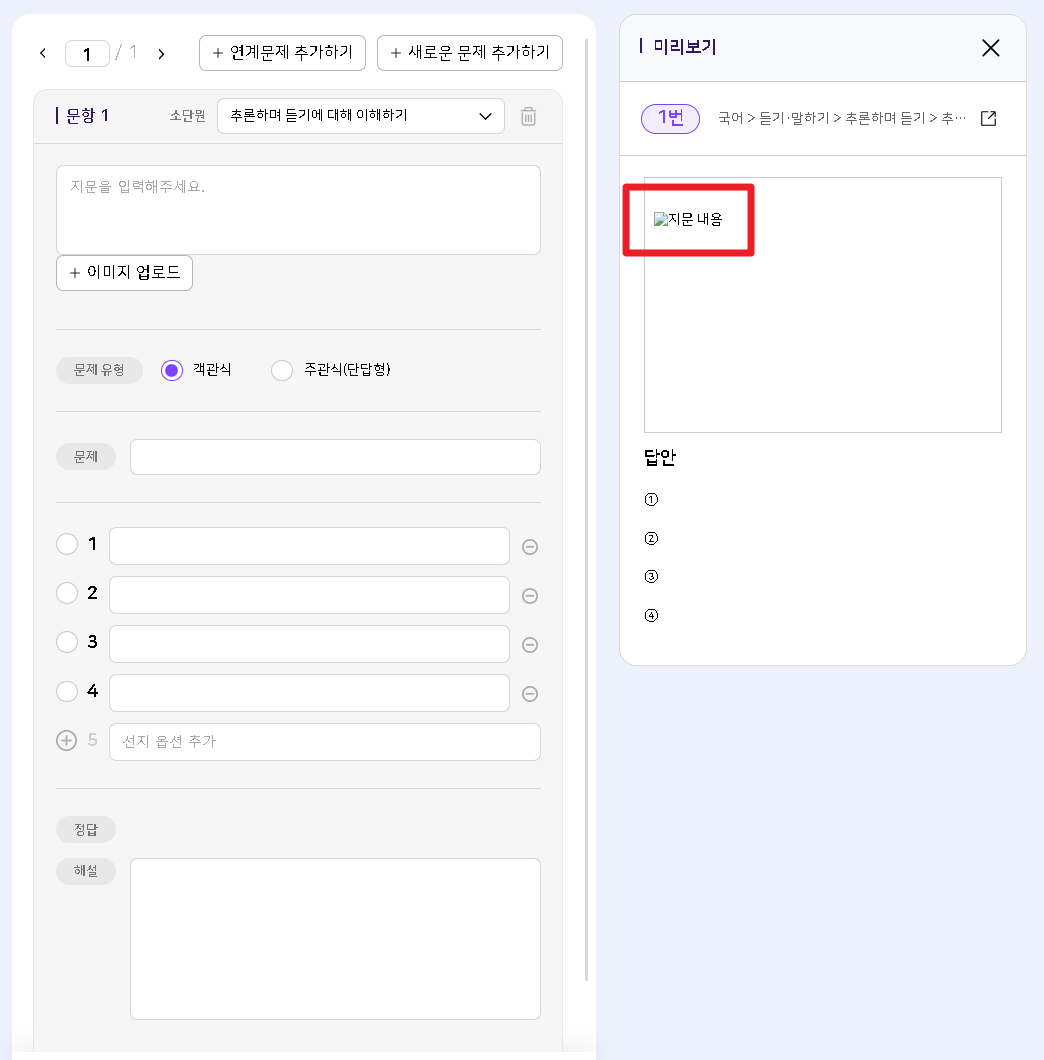Screen dimensions: 1044x1060
Task: Click 연계문제 추가하기 button
Action: (283, 53)
